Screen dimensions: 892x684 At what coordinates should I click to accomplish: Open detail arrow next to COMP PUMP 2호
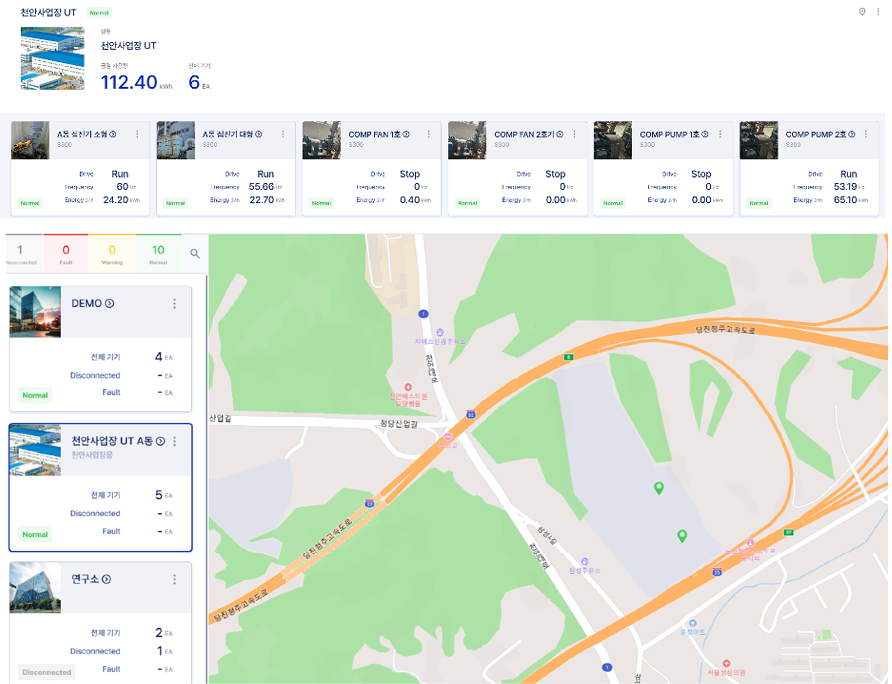pos(850,134)
